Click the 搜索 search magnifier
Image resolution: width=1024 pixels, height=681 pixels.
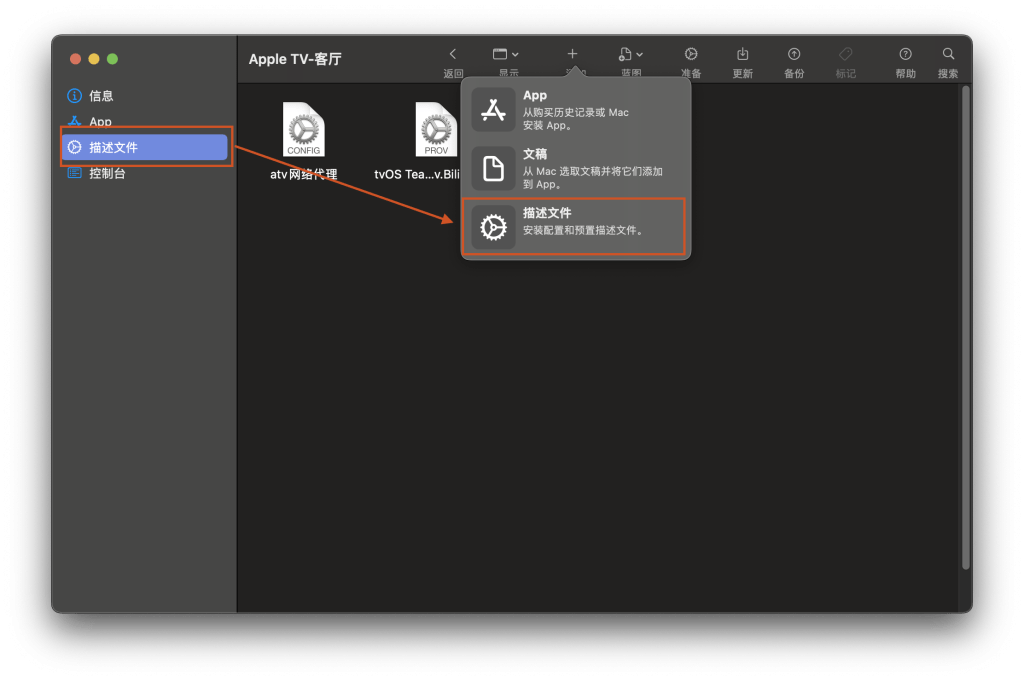(948, 54)
